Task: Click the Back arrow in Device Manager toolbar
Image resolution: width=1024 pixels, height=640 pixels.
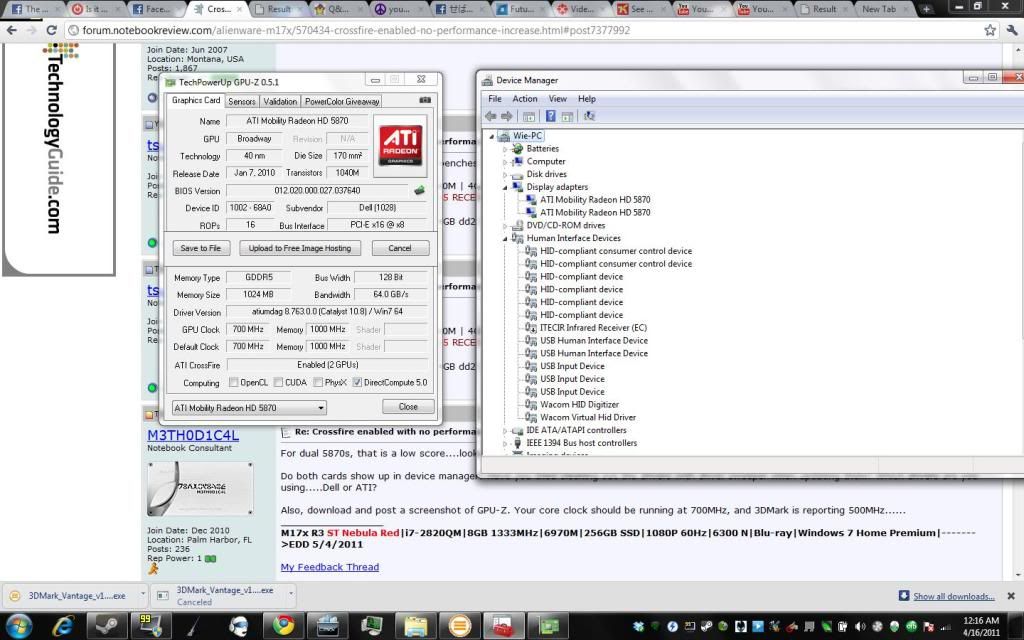Action: click(490, 116)
